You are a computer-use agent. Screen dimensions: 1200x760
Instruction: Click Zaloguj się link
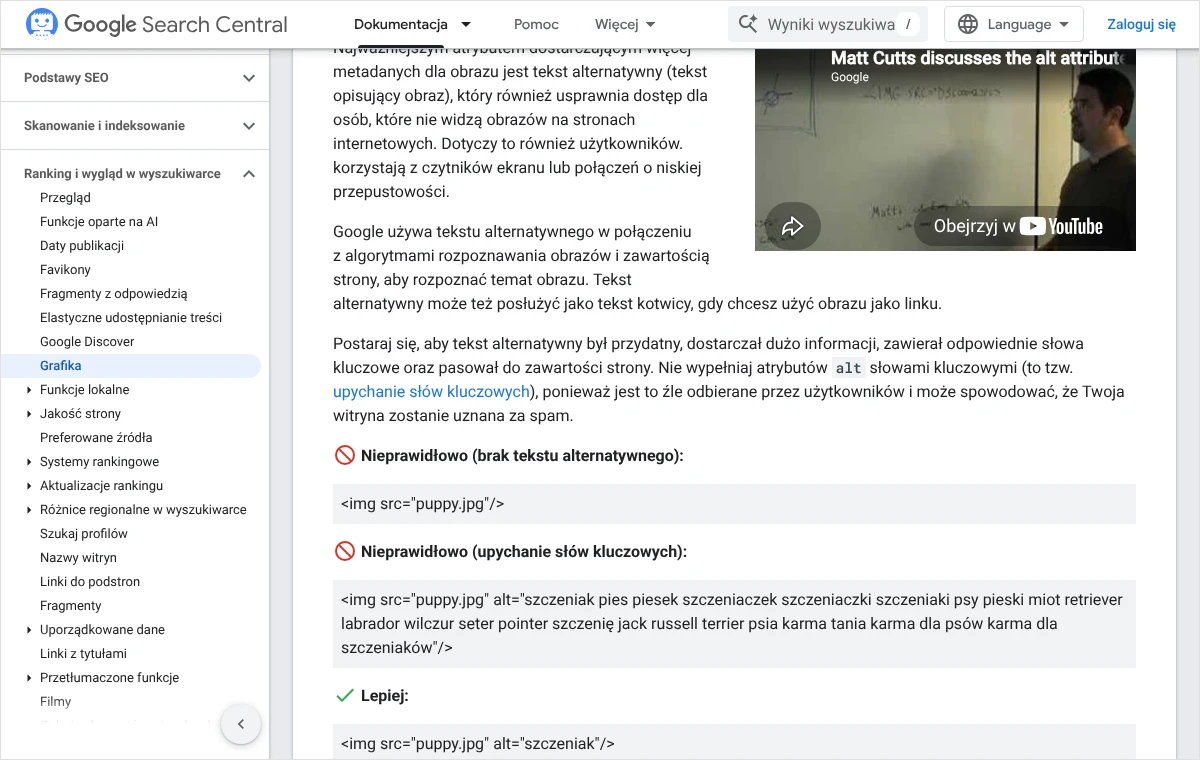[1142, 24]
